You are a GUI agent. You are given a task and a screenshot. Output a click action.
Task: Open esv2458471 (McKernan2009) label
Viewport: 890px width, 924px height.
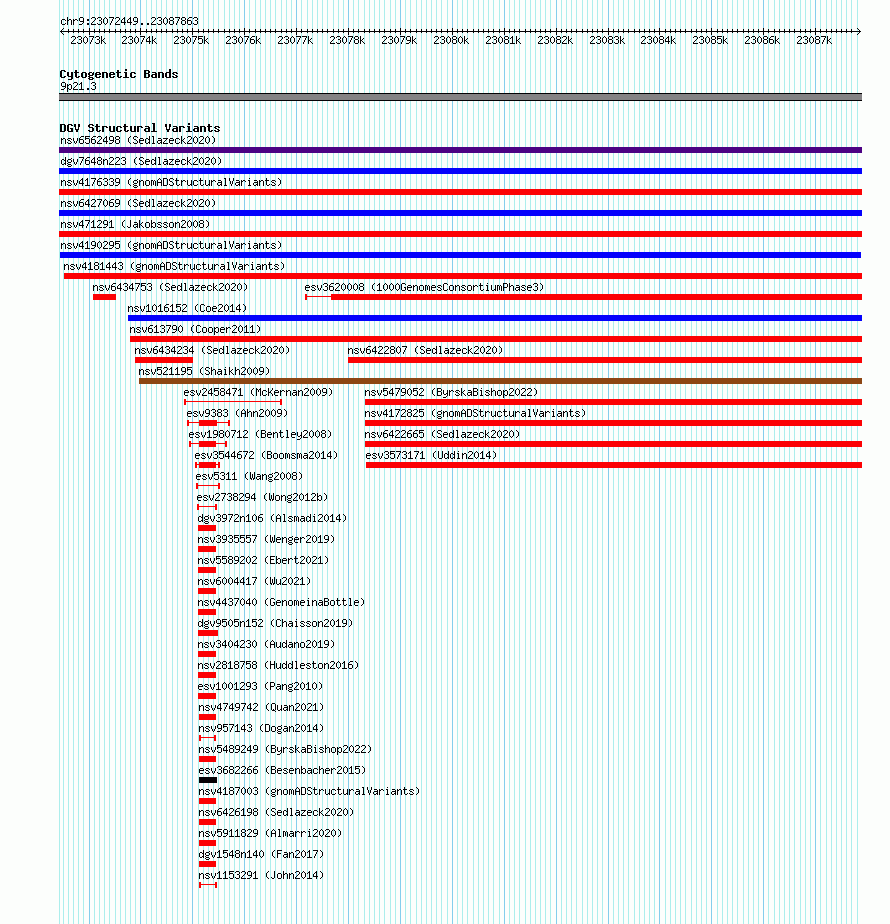[258, 392]
